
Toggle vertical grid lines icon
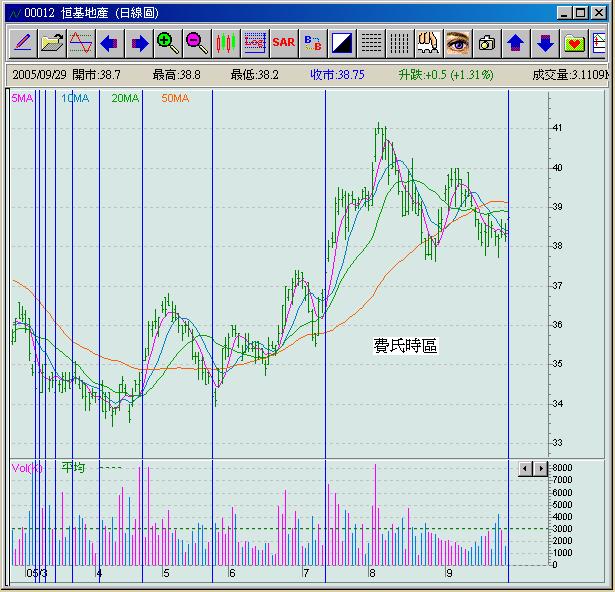[x=400, y=43]
